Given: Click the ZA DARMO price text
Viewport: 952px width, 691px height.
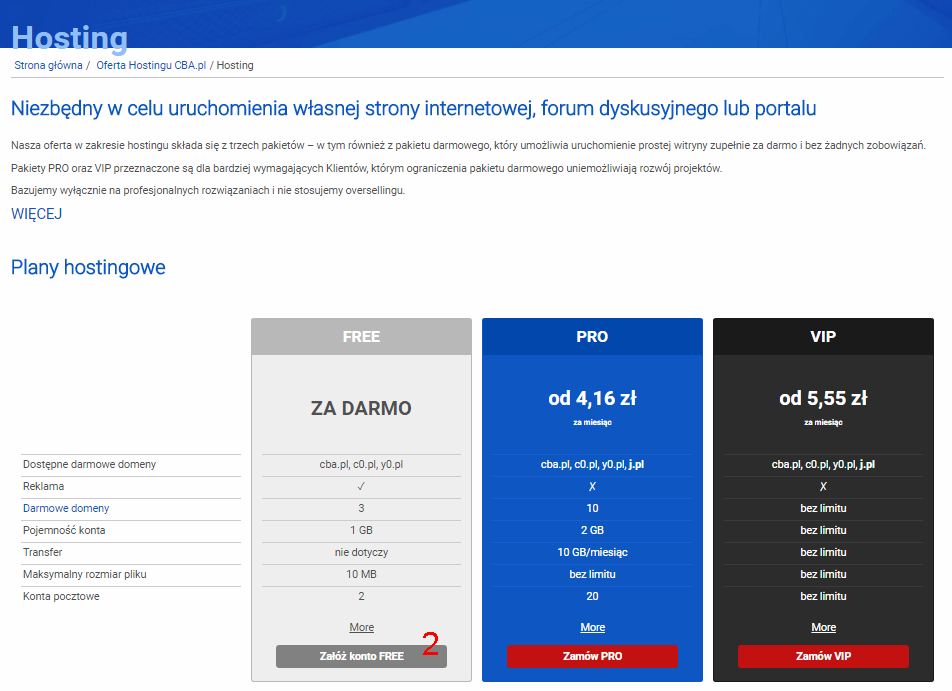Looking at the screenshot, I should 361,408.
